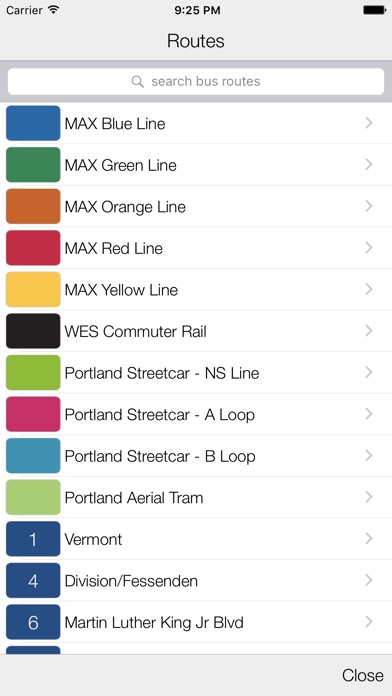Open Portland Streetcar - A Loop
Screen dimensions: 392x696
point(196,414)
